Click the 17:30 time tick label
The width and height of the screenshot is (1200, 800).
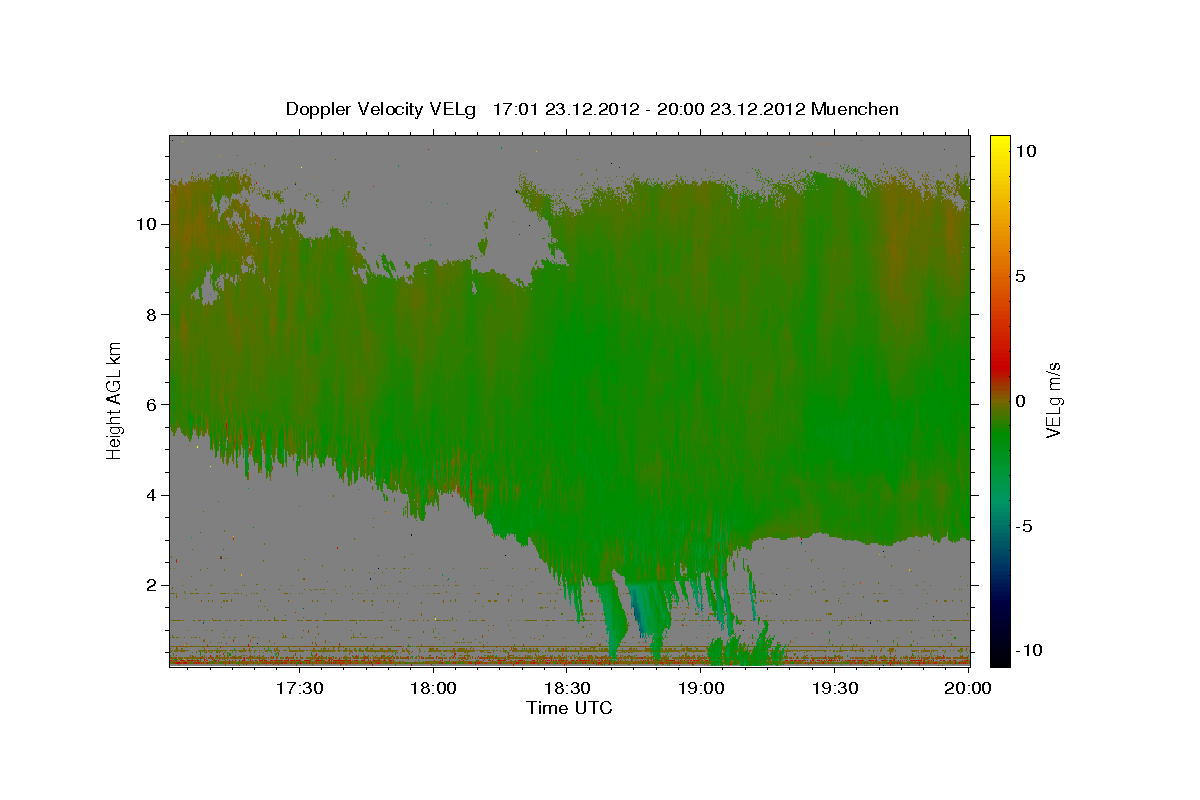(300, 688)
